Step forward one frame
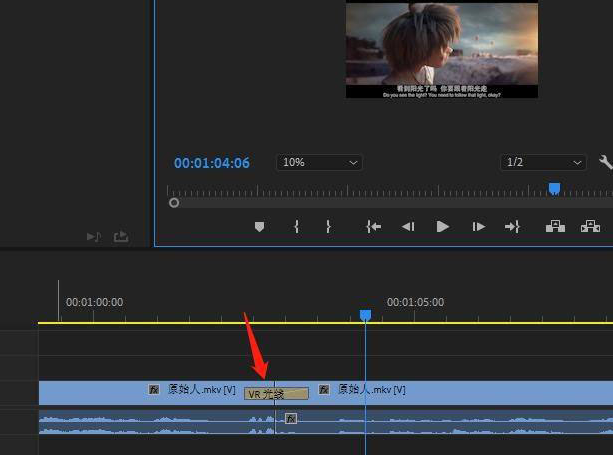The height and width of the screenshot is (455, 614). tap(479, 227)
